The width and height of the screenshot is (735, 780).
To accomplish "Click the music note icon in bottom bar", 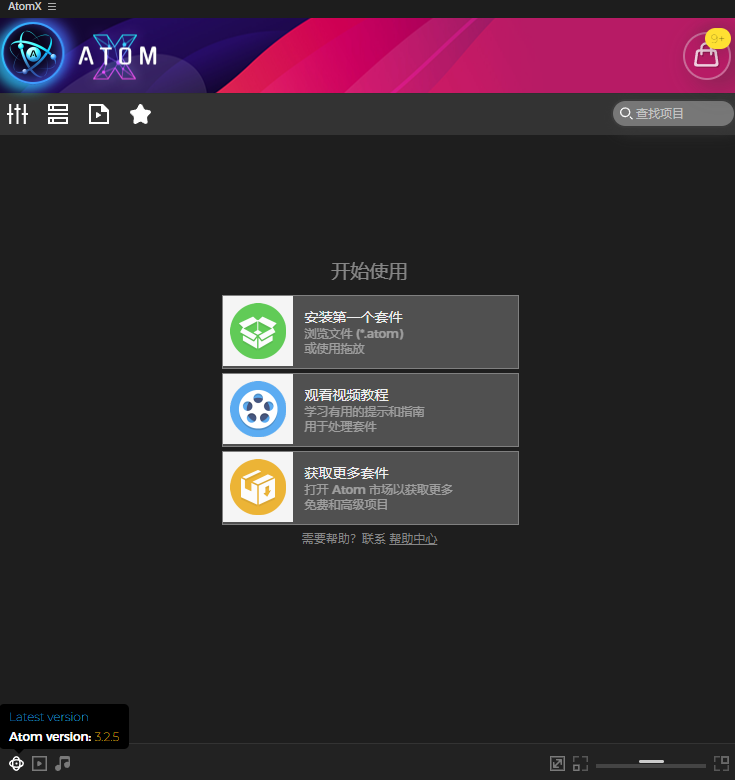I will tap(63, 763).
